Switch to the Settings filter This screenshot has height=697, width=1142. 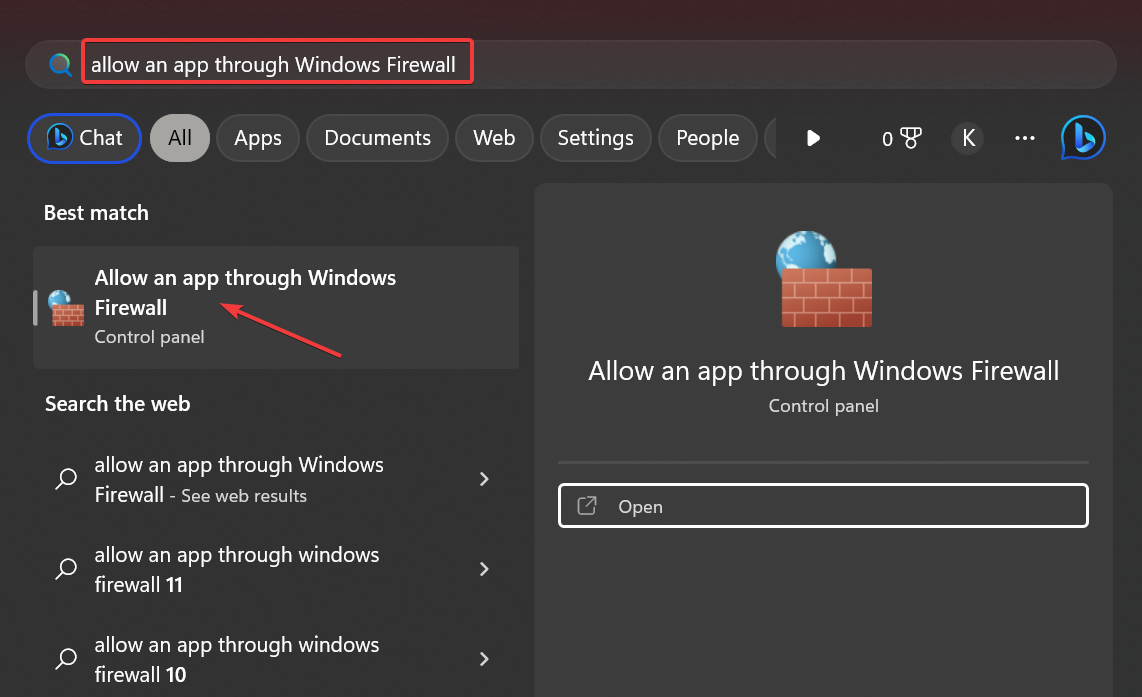[595, 138]
